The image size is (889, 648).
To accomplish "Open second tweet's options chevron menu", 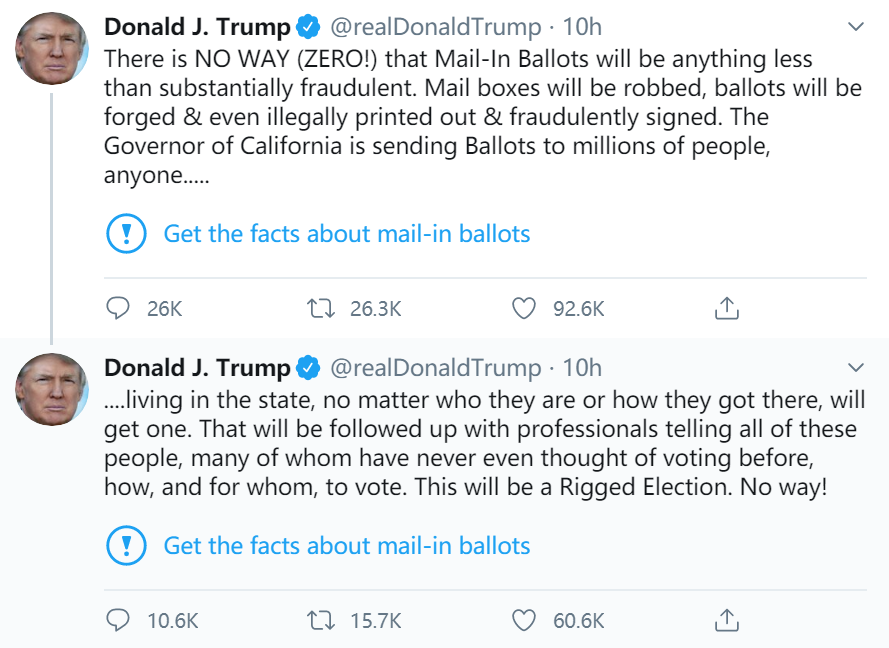I will click(855, 367).
